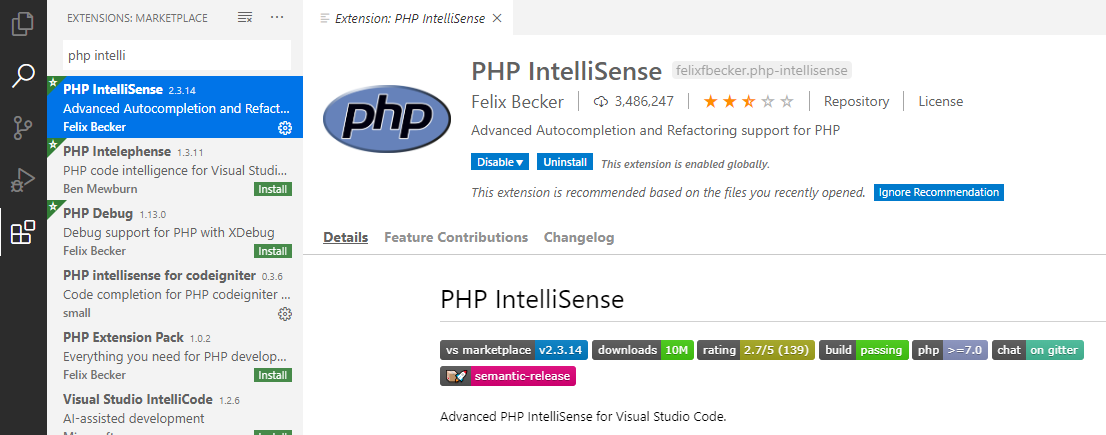Click the build passing badge

863,350
